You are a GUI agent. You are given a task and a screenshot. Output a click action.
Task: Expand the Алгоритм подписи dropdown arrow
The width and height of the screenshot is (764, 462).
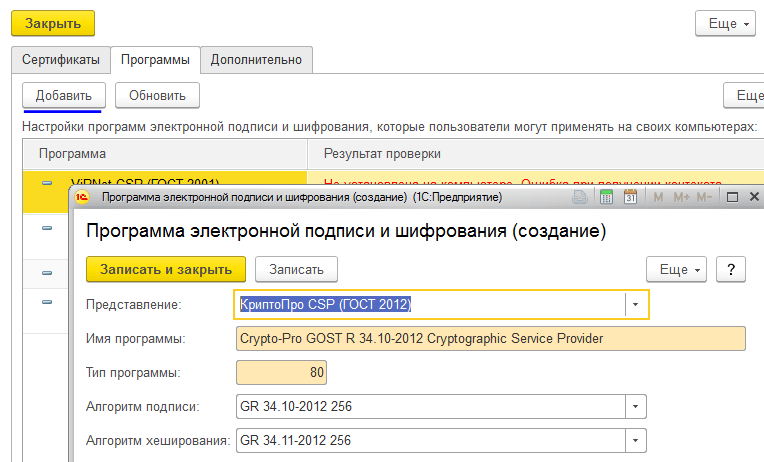[635, 406]
